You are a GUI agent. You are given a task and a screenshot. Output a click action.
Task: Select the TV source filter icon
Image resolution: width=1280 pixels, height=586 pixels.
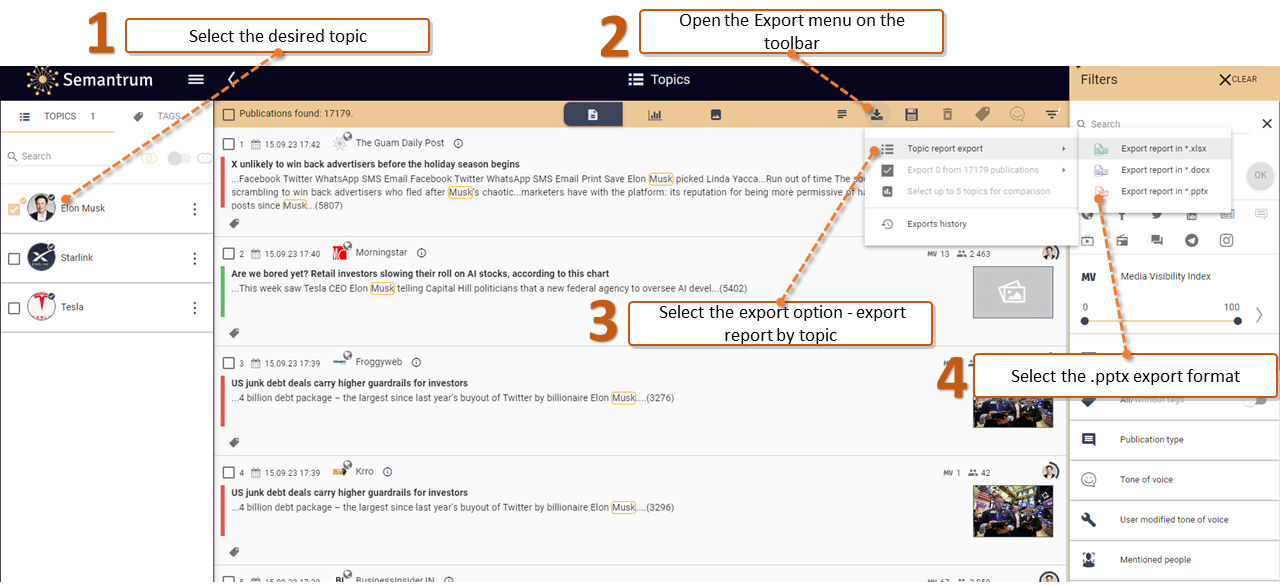click(x=1088, y=240)
